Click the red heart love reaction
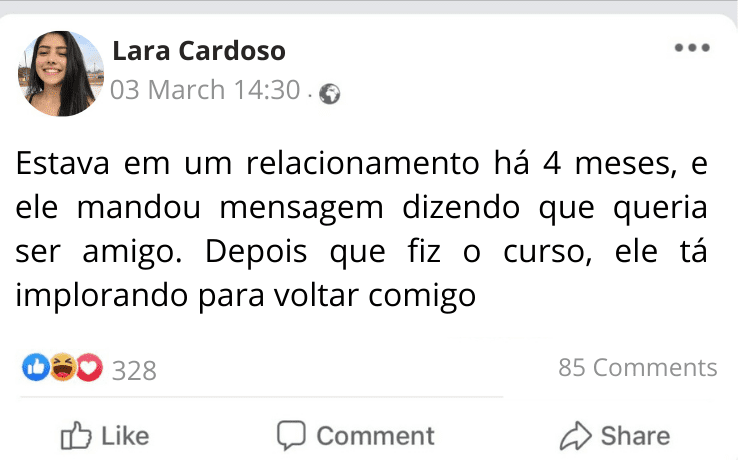Viewport: 738px width, 460px height. tap(89, 369)
